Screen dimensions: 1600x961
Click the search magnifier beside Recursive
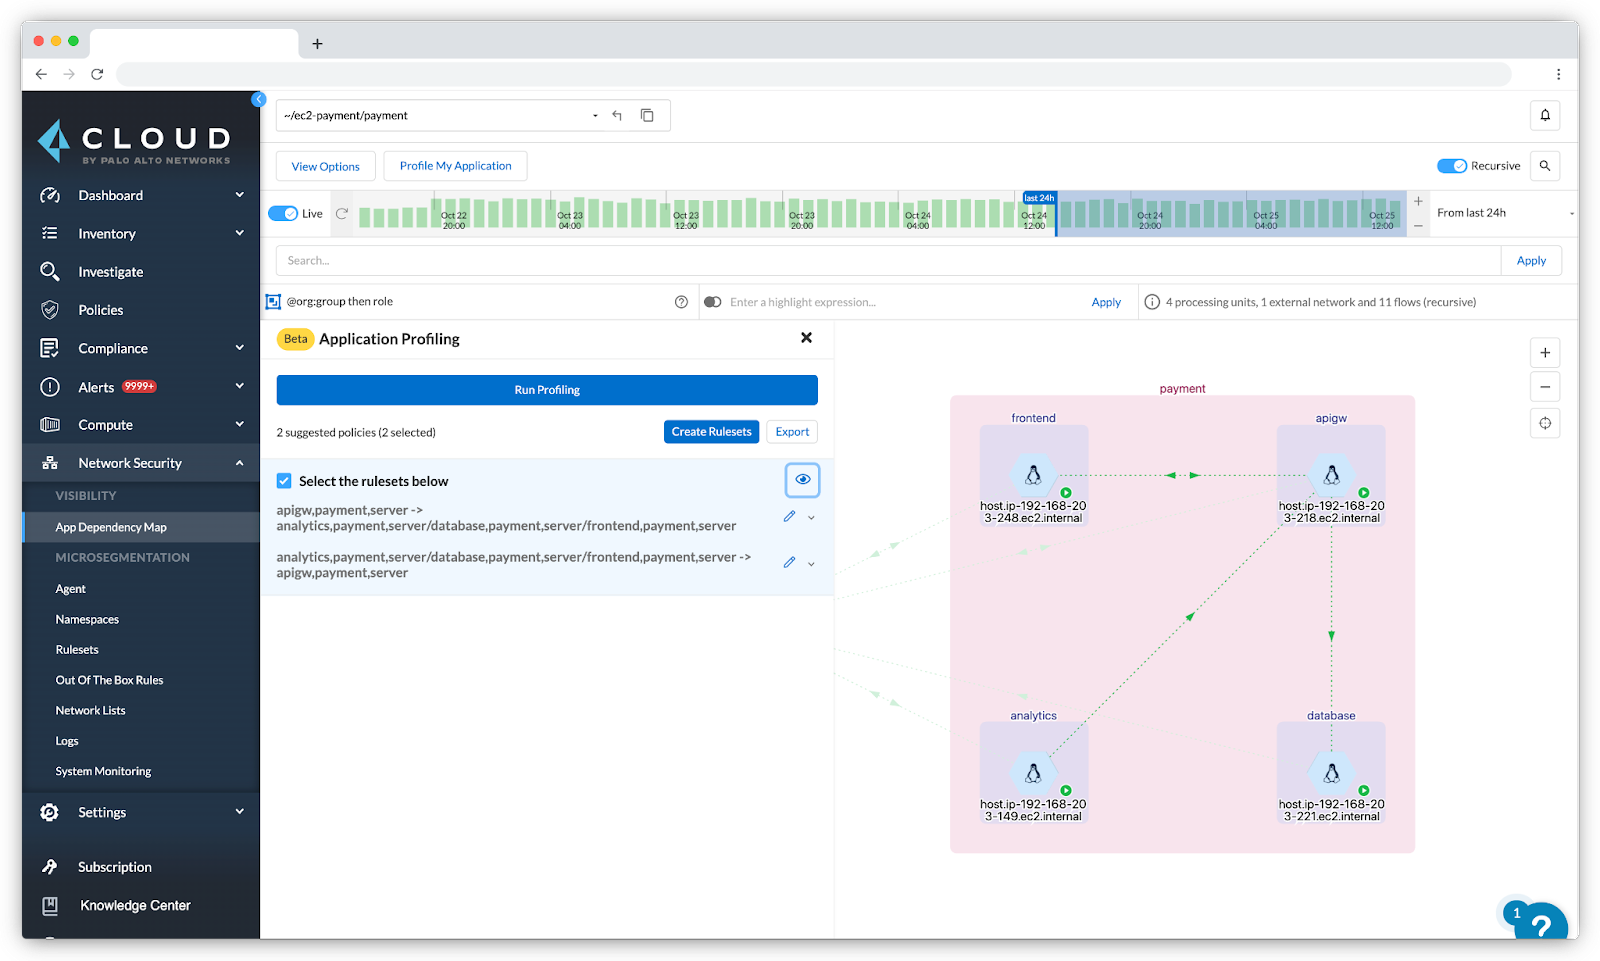[1545, 166]
